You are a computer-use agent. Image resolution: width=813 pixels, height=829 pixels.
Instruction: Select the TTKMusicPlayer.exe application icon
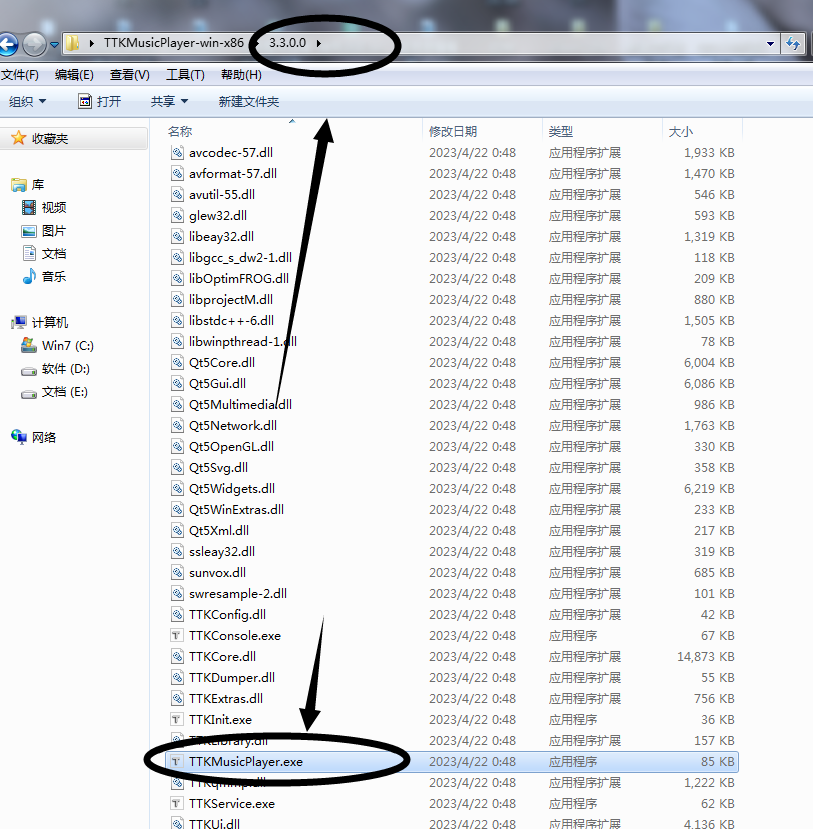coord(177,762)
